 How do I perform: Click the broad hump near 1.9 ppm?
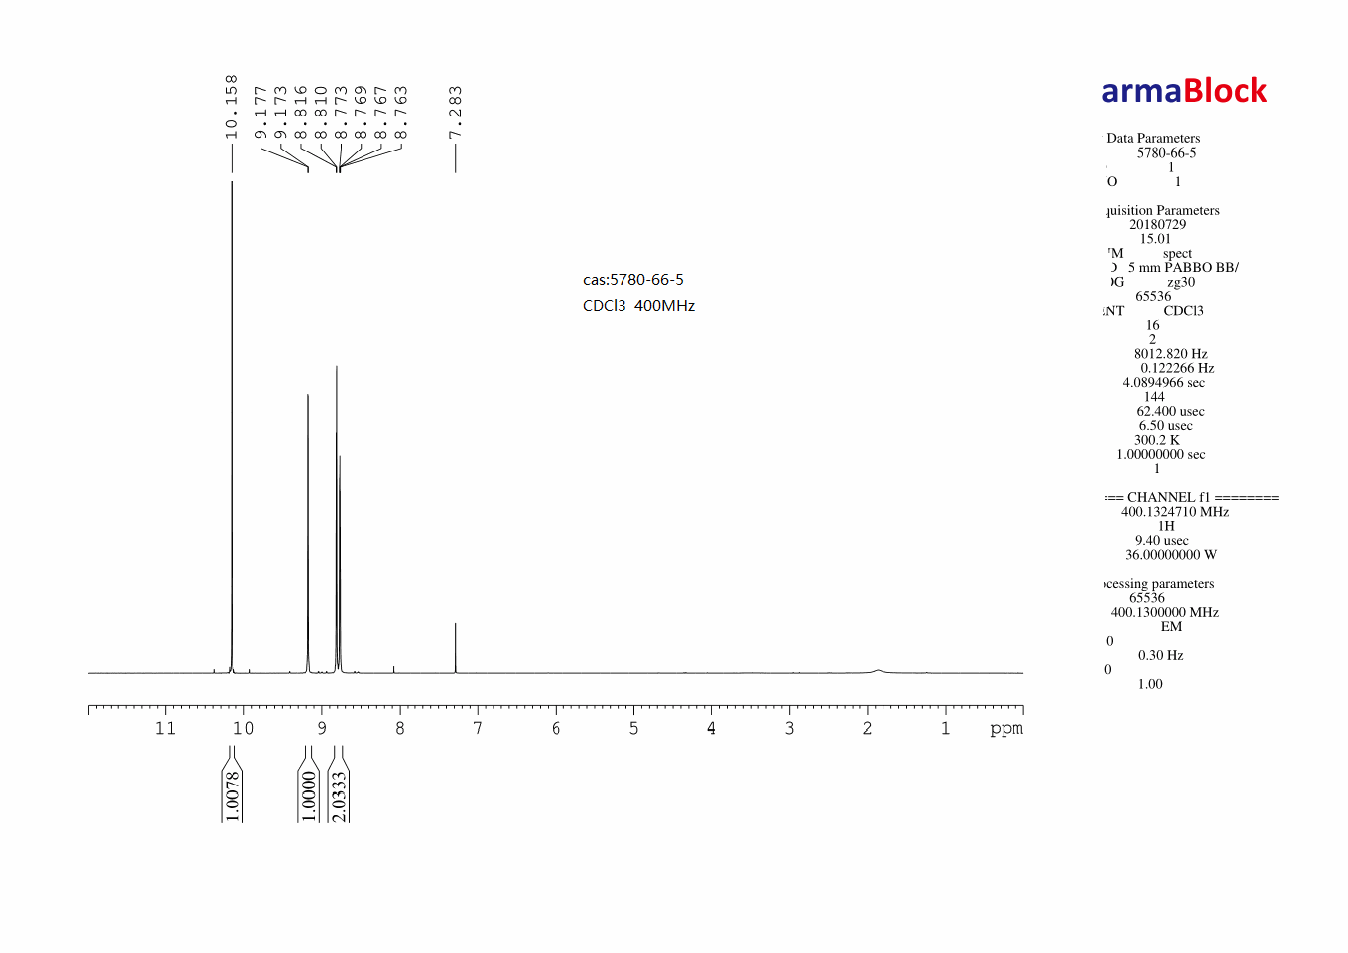pyautogui.click(x=878, y=670)
